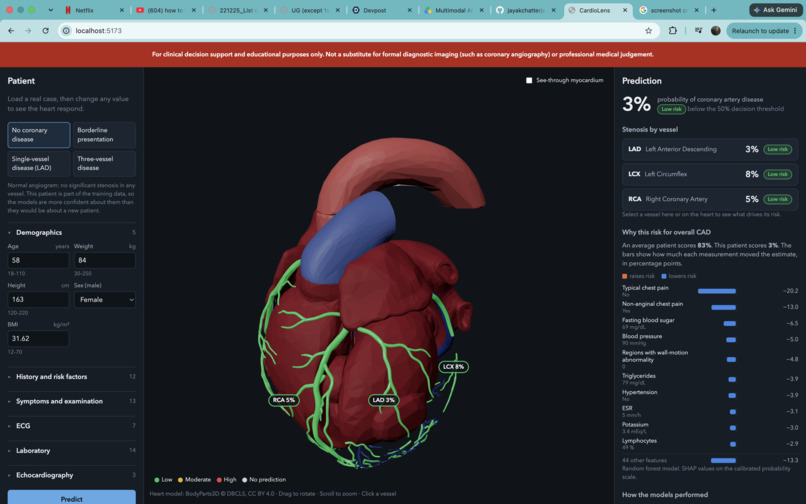The image size is (806, 504).
Task: Expand the Laboratory section
Action: [71, 451]
